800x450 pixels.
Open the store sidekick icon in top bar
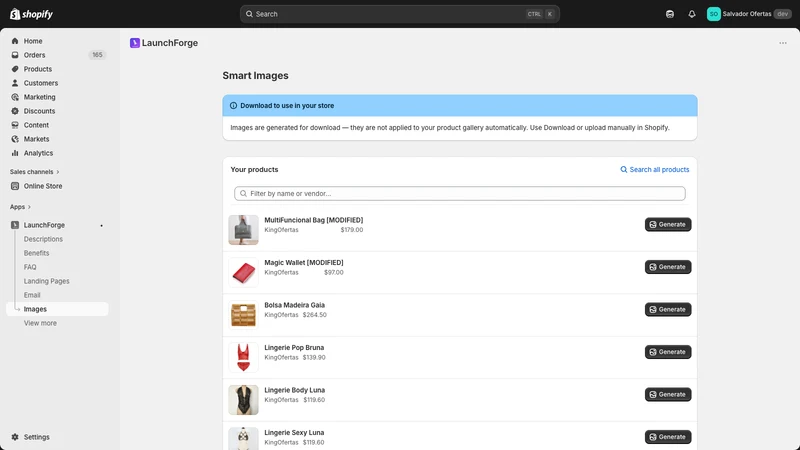click(x=670, y=14)
